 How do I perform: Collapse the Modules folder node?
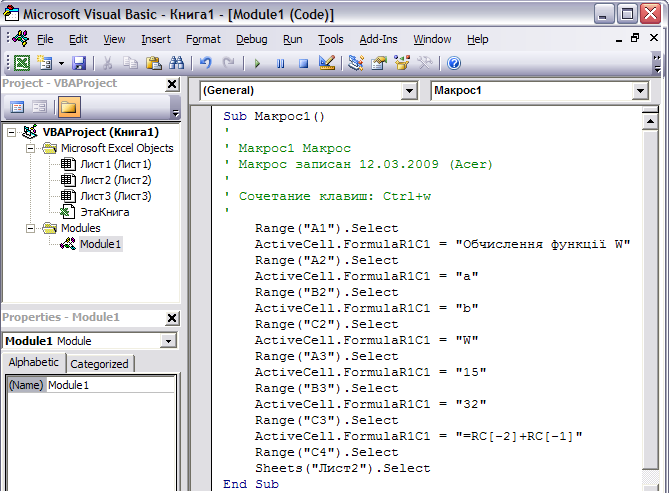(30, 228)
